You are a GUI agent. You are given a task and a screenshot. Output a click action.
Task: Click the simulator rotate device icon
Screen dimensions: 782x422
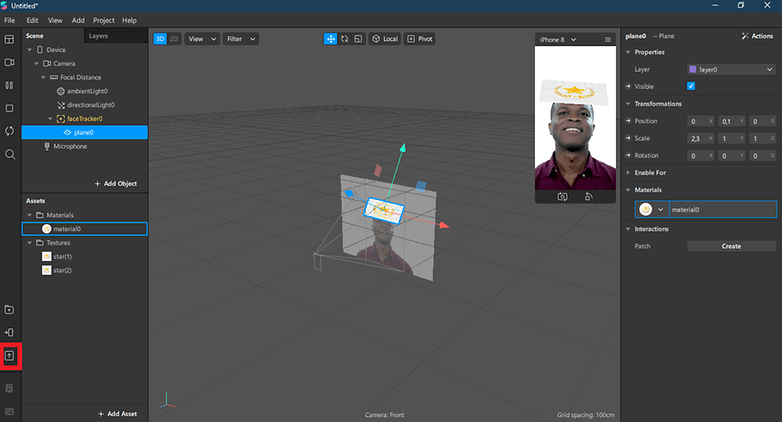coord(588,197)
